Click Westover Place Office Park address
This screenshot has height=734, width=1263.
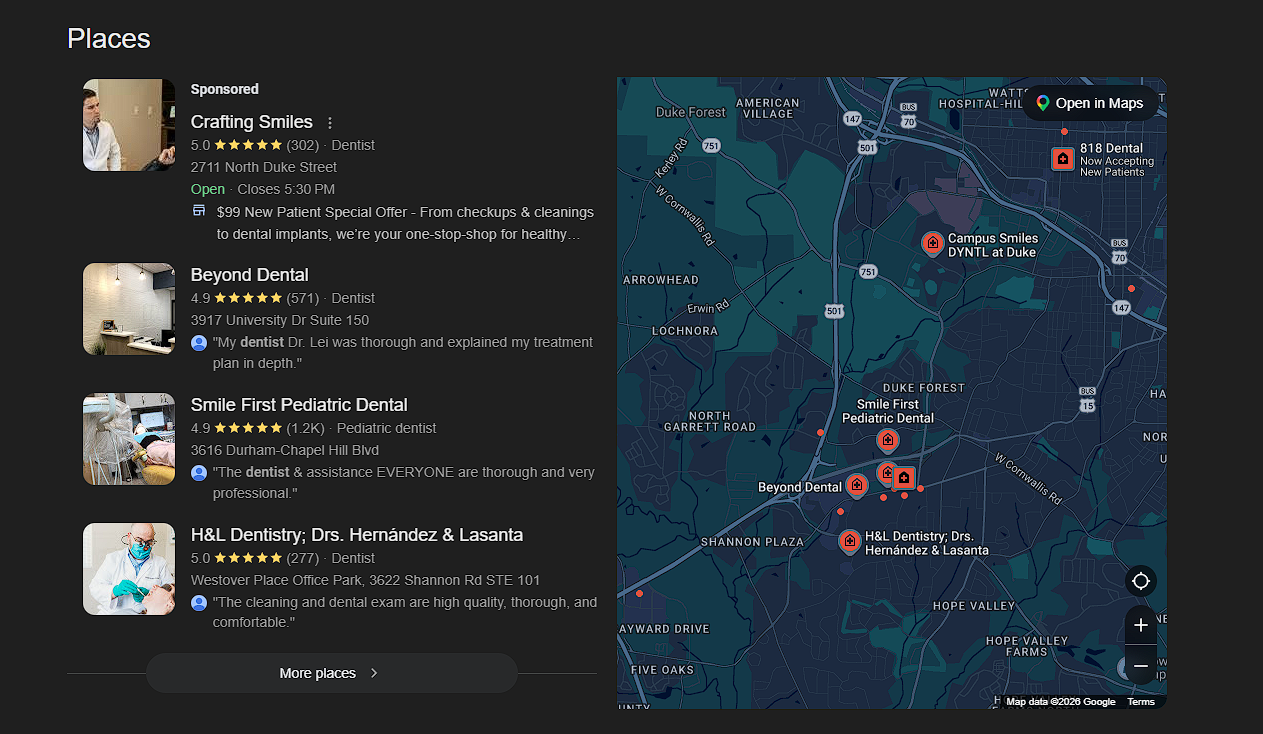[x=366, y=580]
